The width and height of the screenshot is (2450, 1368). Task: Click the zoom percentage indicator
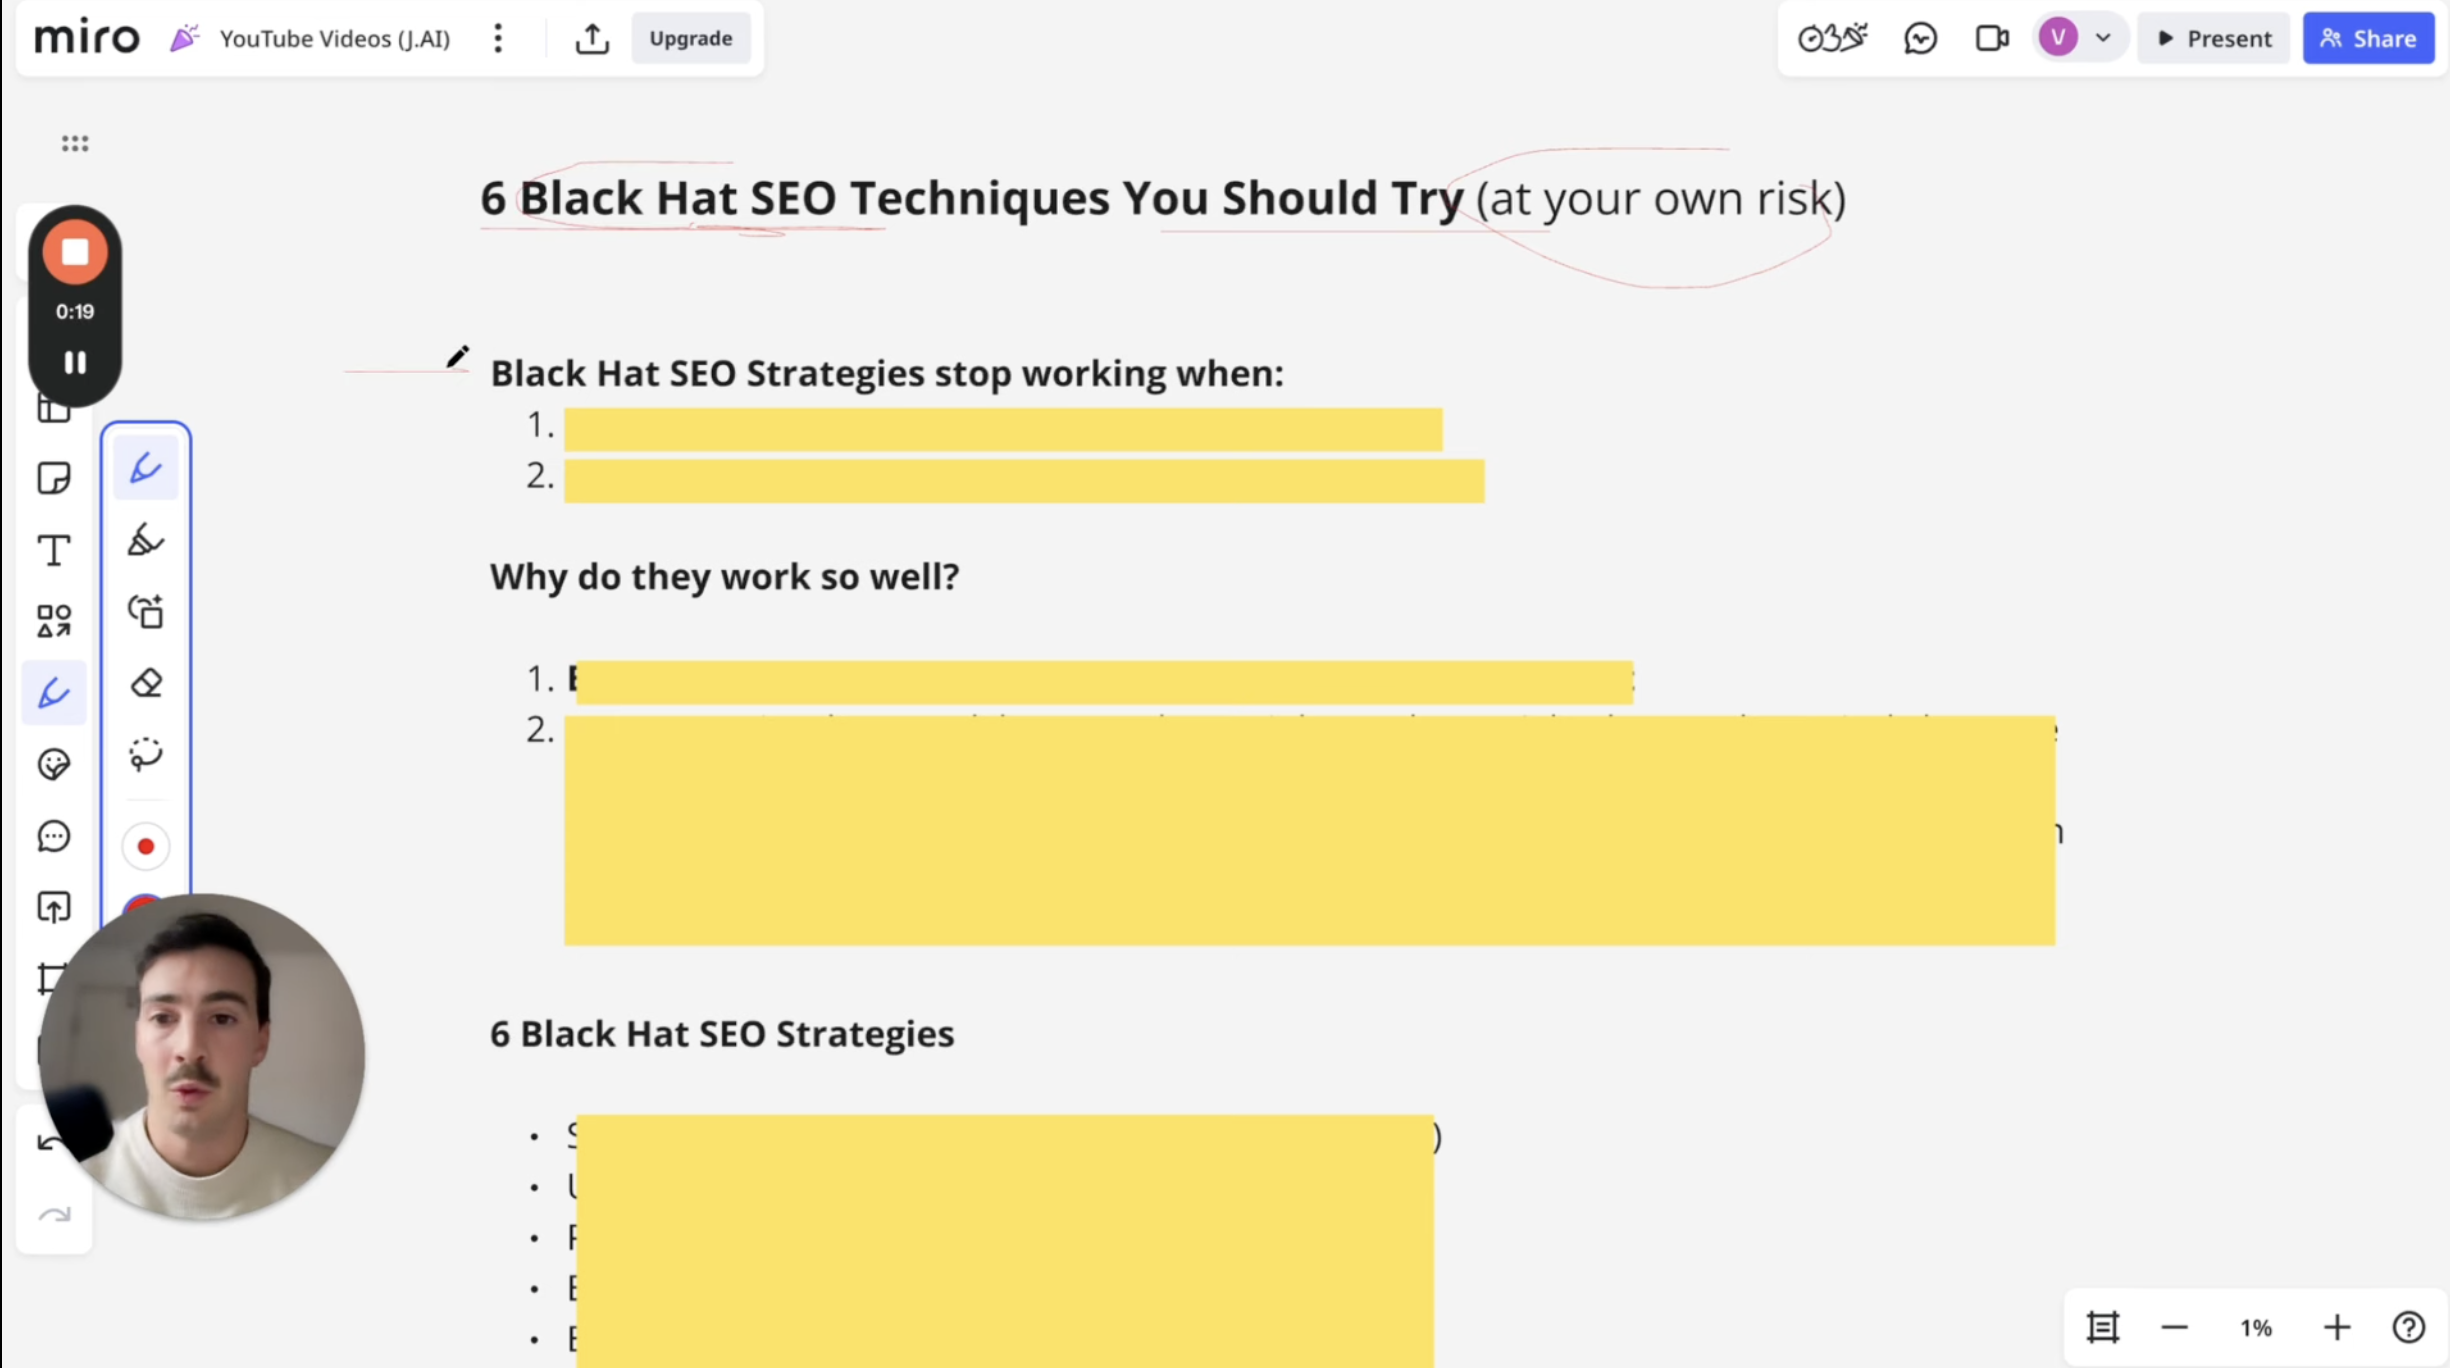coord(2256,1327)
